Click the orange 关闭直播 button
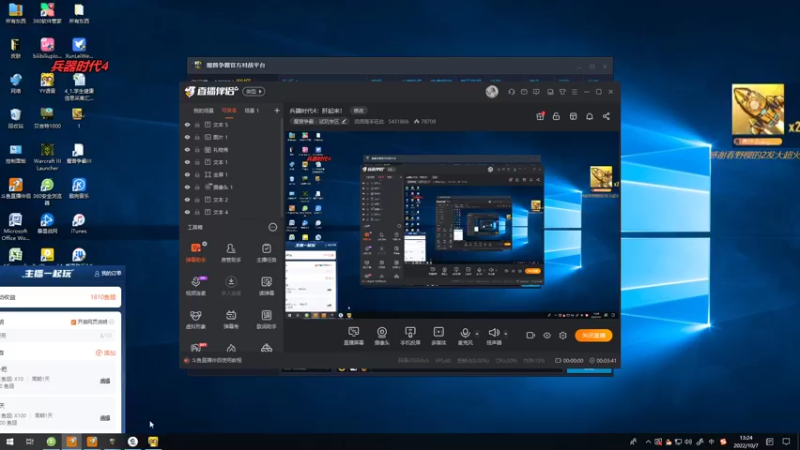Image resolution: width=800 pixels, height=450 pixels. pos(594,335)
